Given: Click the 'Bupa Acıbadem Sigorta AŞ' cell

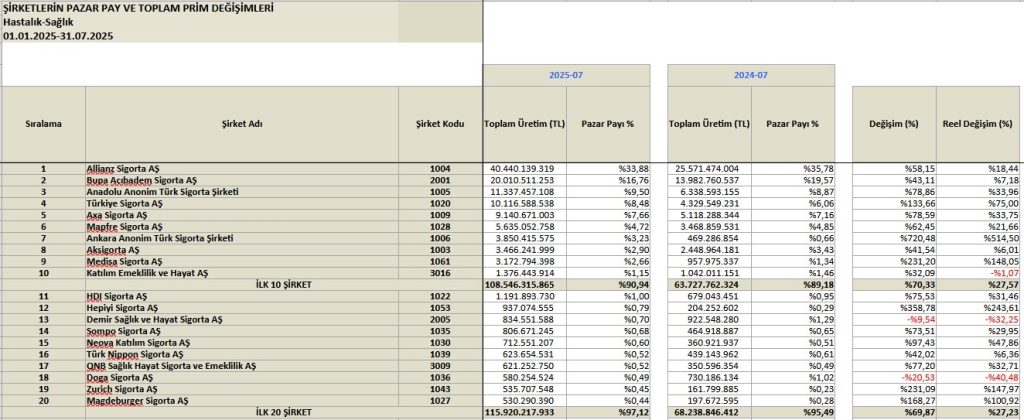Looking at the screenshot, I should pyautogui.click(x=242, y=180).
